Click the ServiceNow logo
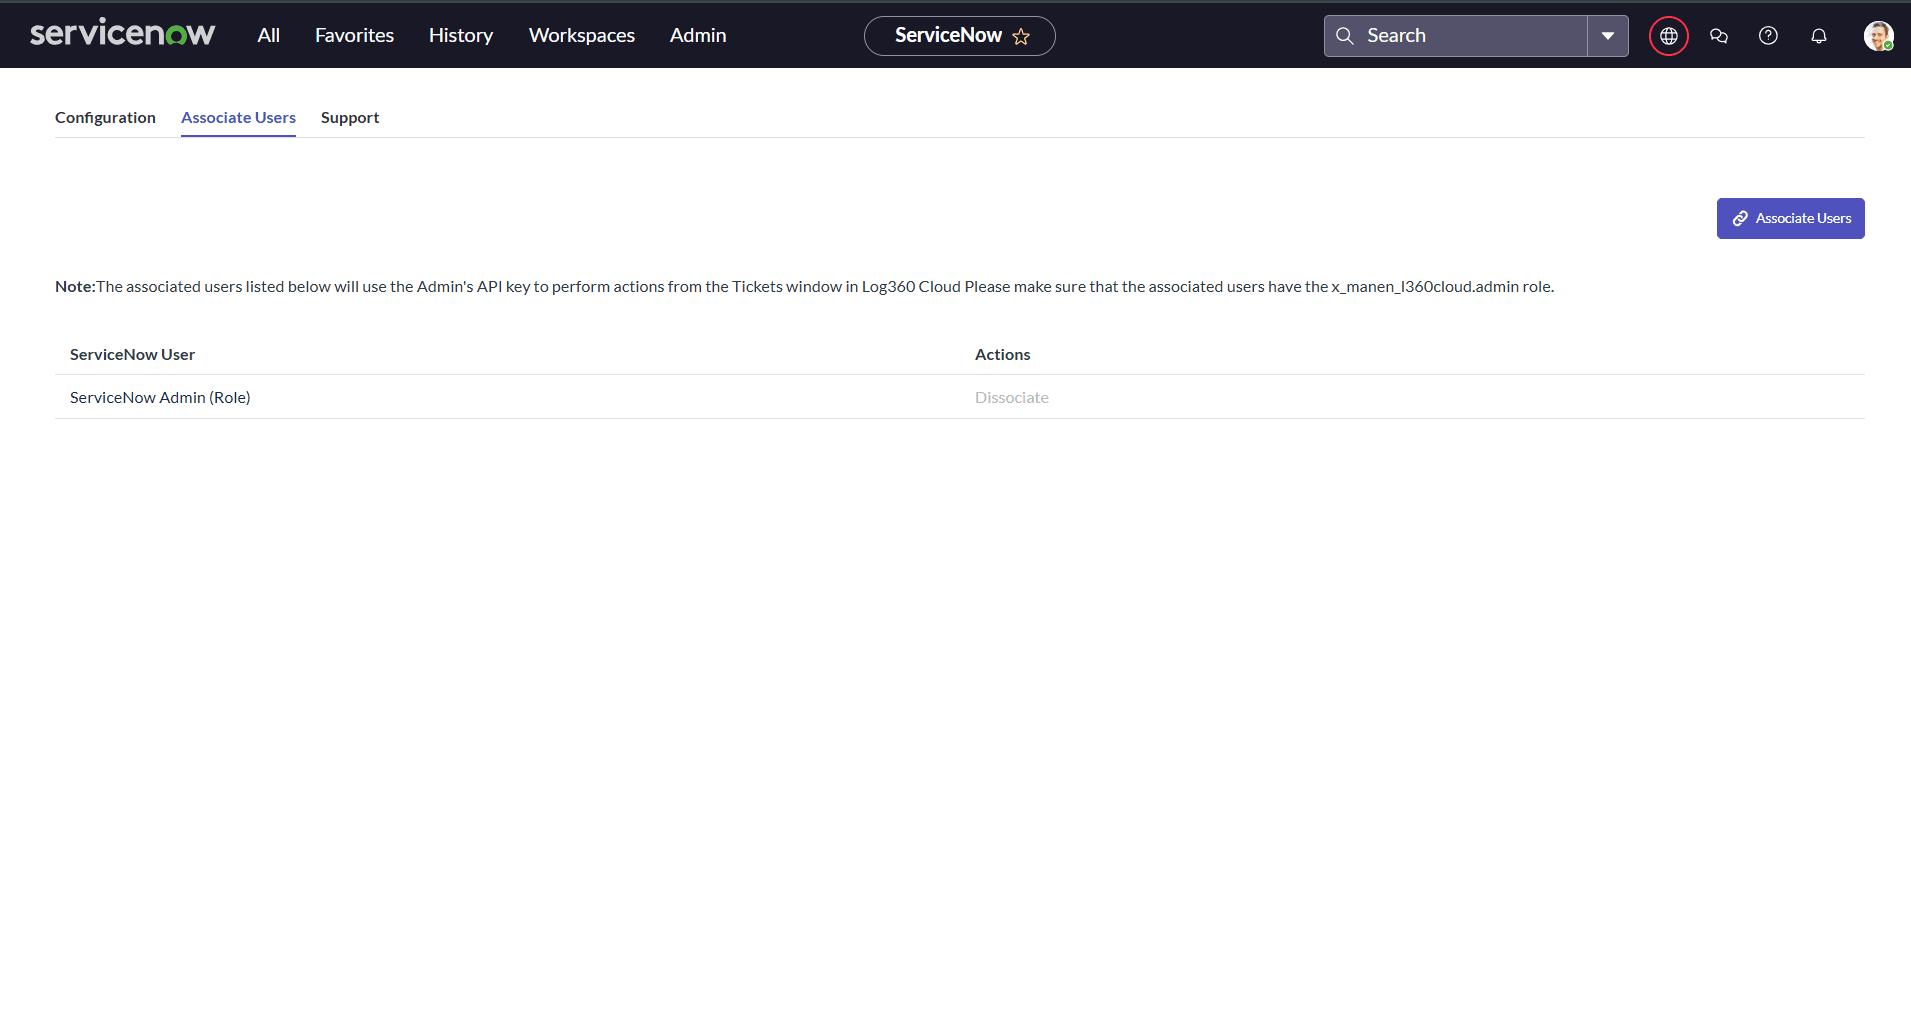The image size is (1911, 1031). pyautogui.click(x=122, y=34)
